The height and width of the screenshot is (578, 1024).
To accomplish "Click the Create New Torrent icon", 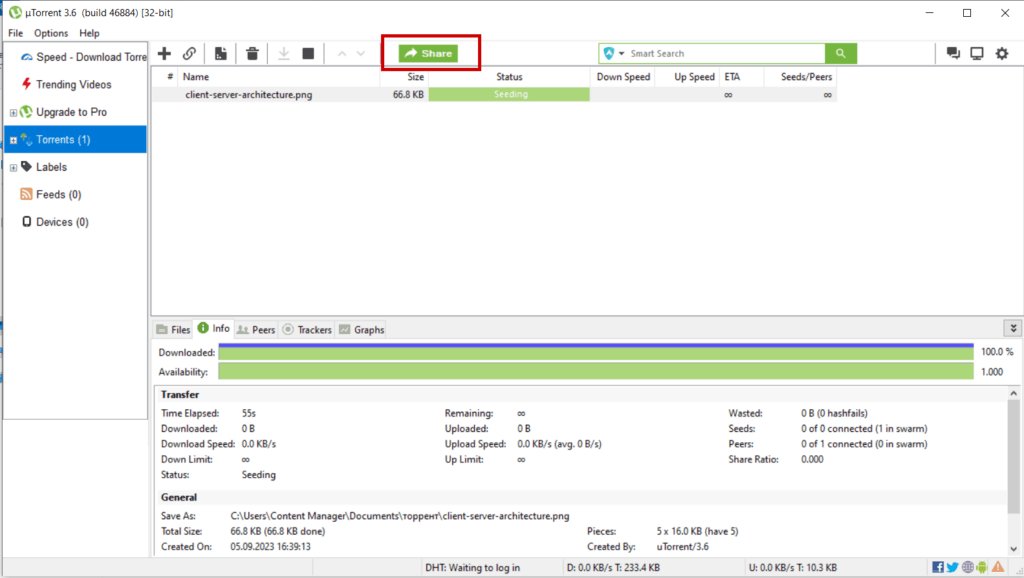I will [220, 53].
